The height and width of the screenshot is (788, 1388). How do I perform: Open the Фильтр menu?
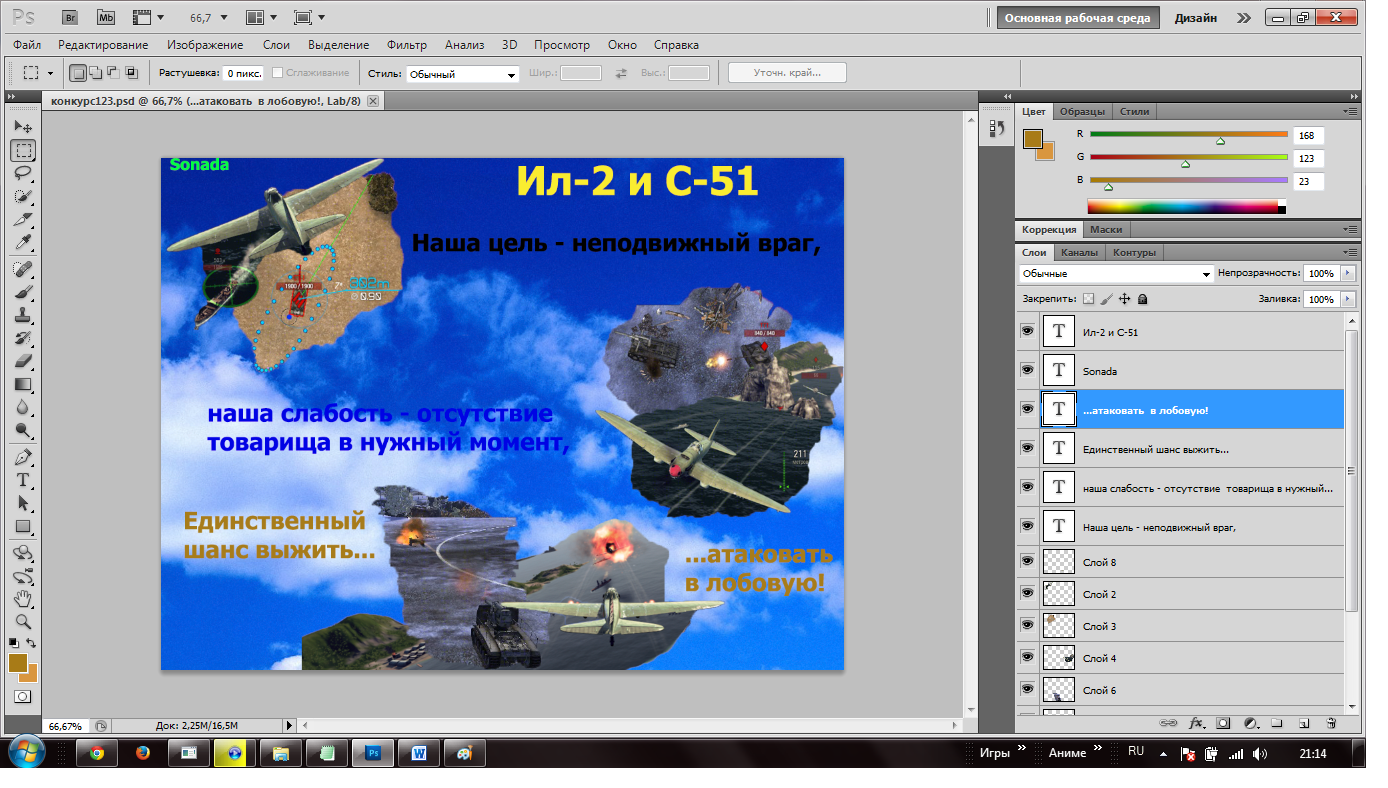pos(406,45)
